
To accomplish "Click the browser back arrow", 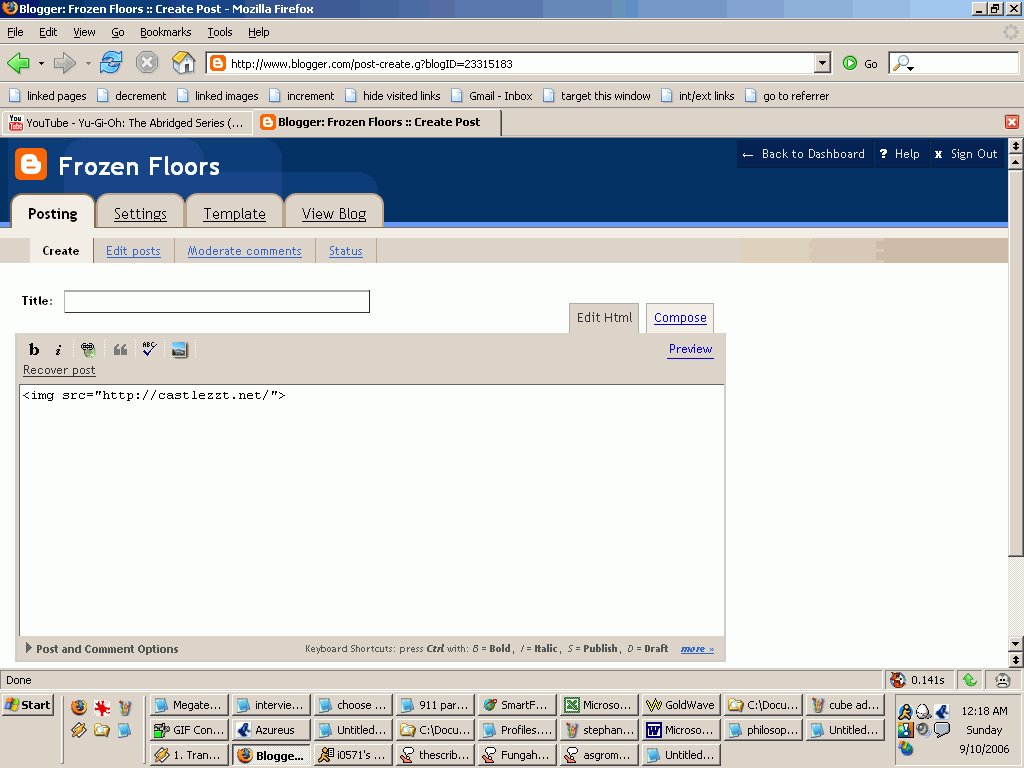I will [x=18, y=63].
